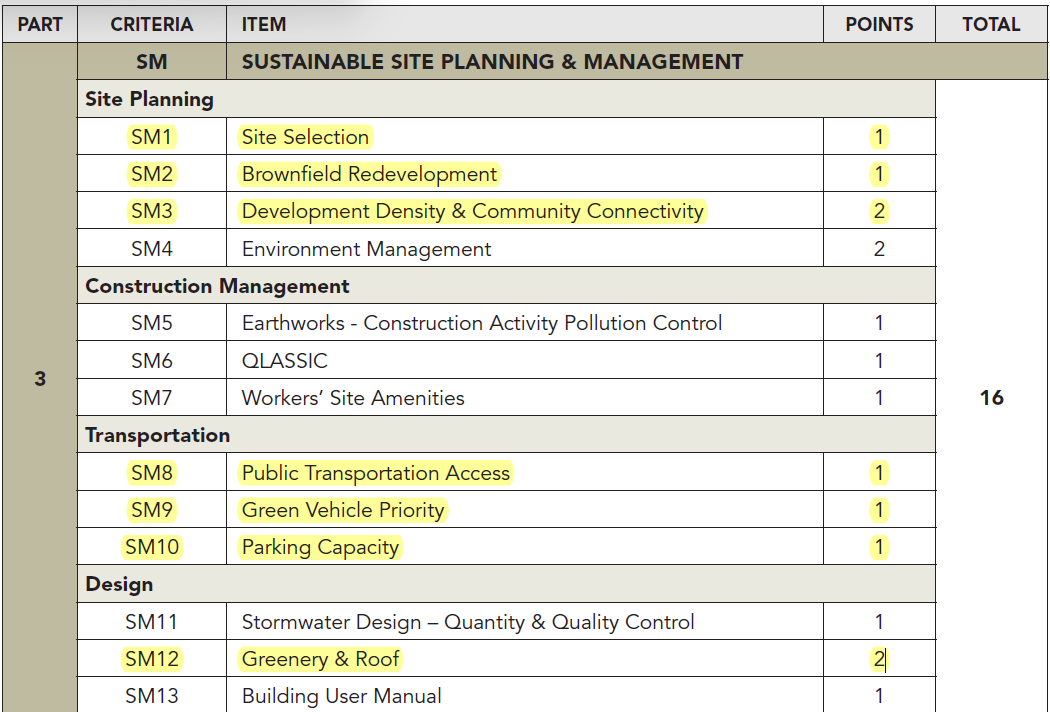Click the 'QLASSIC' item text
1050x712 pixels.
[x=284, y=361]
